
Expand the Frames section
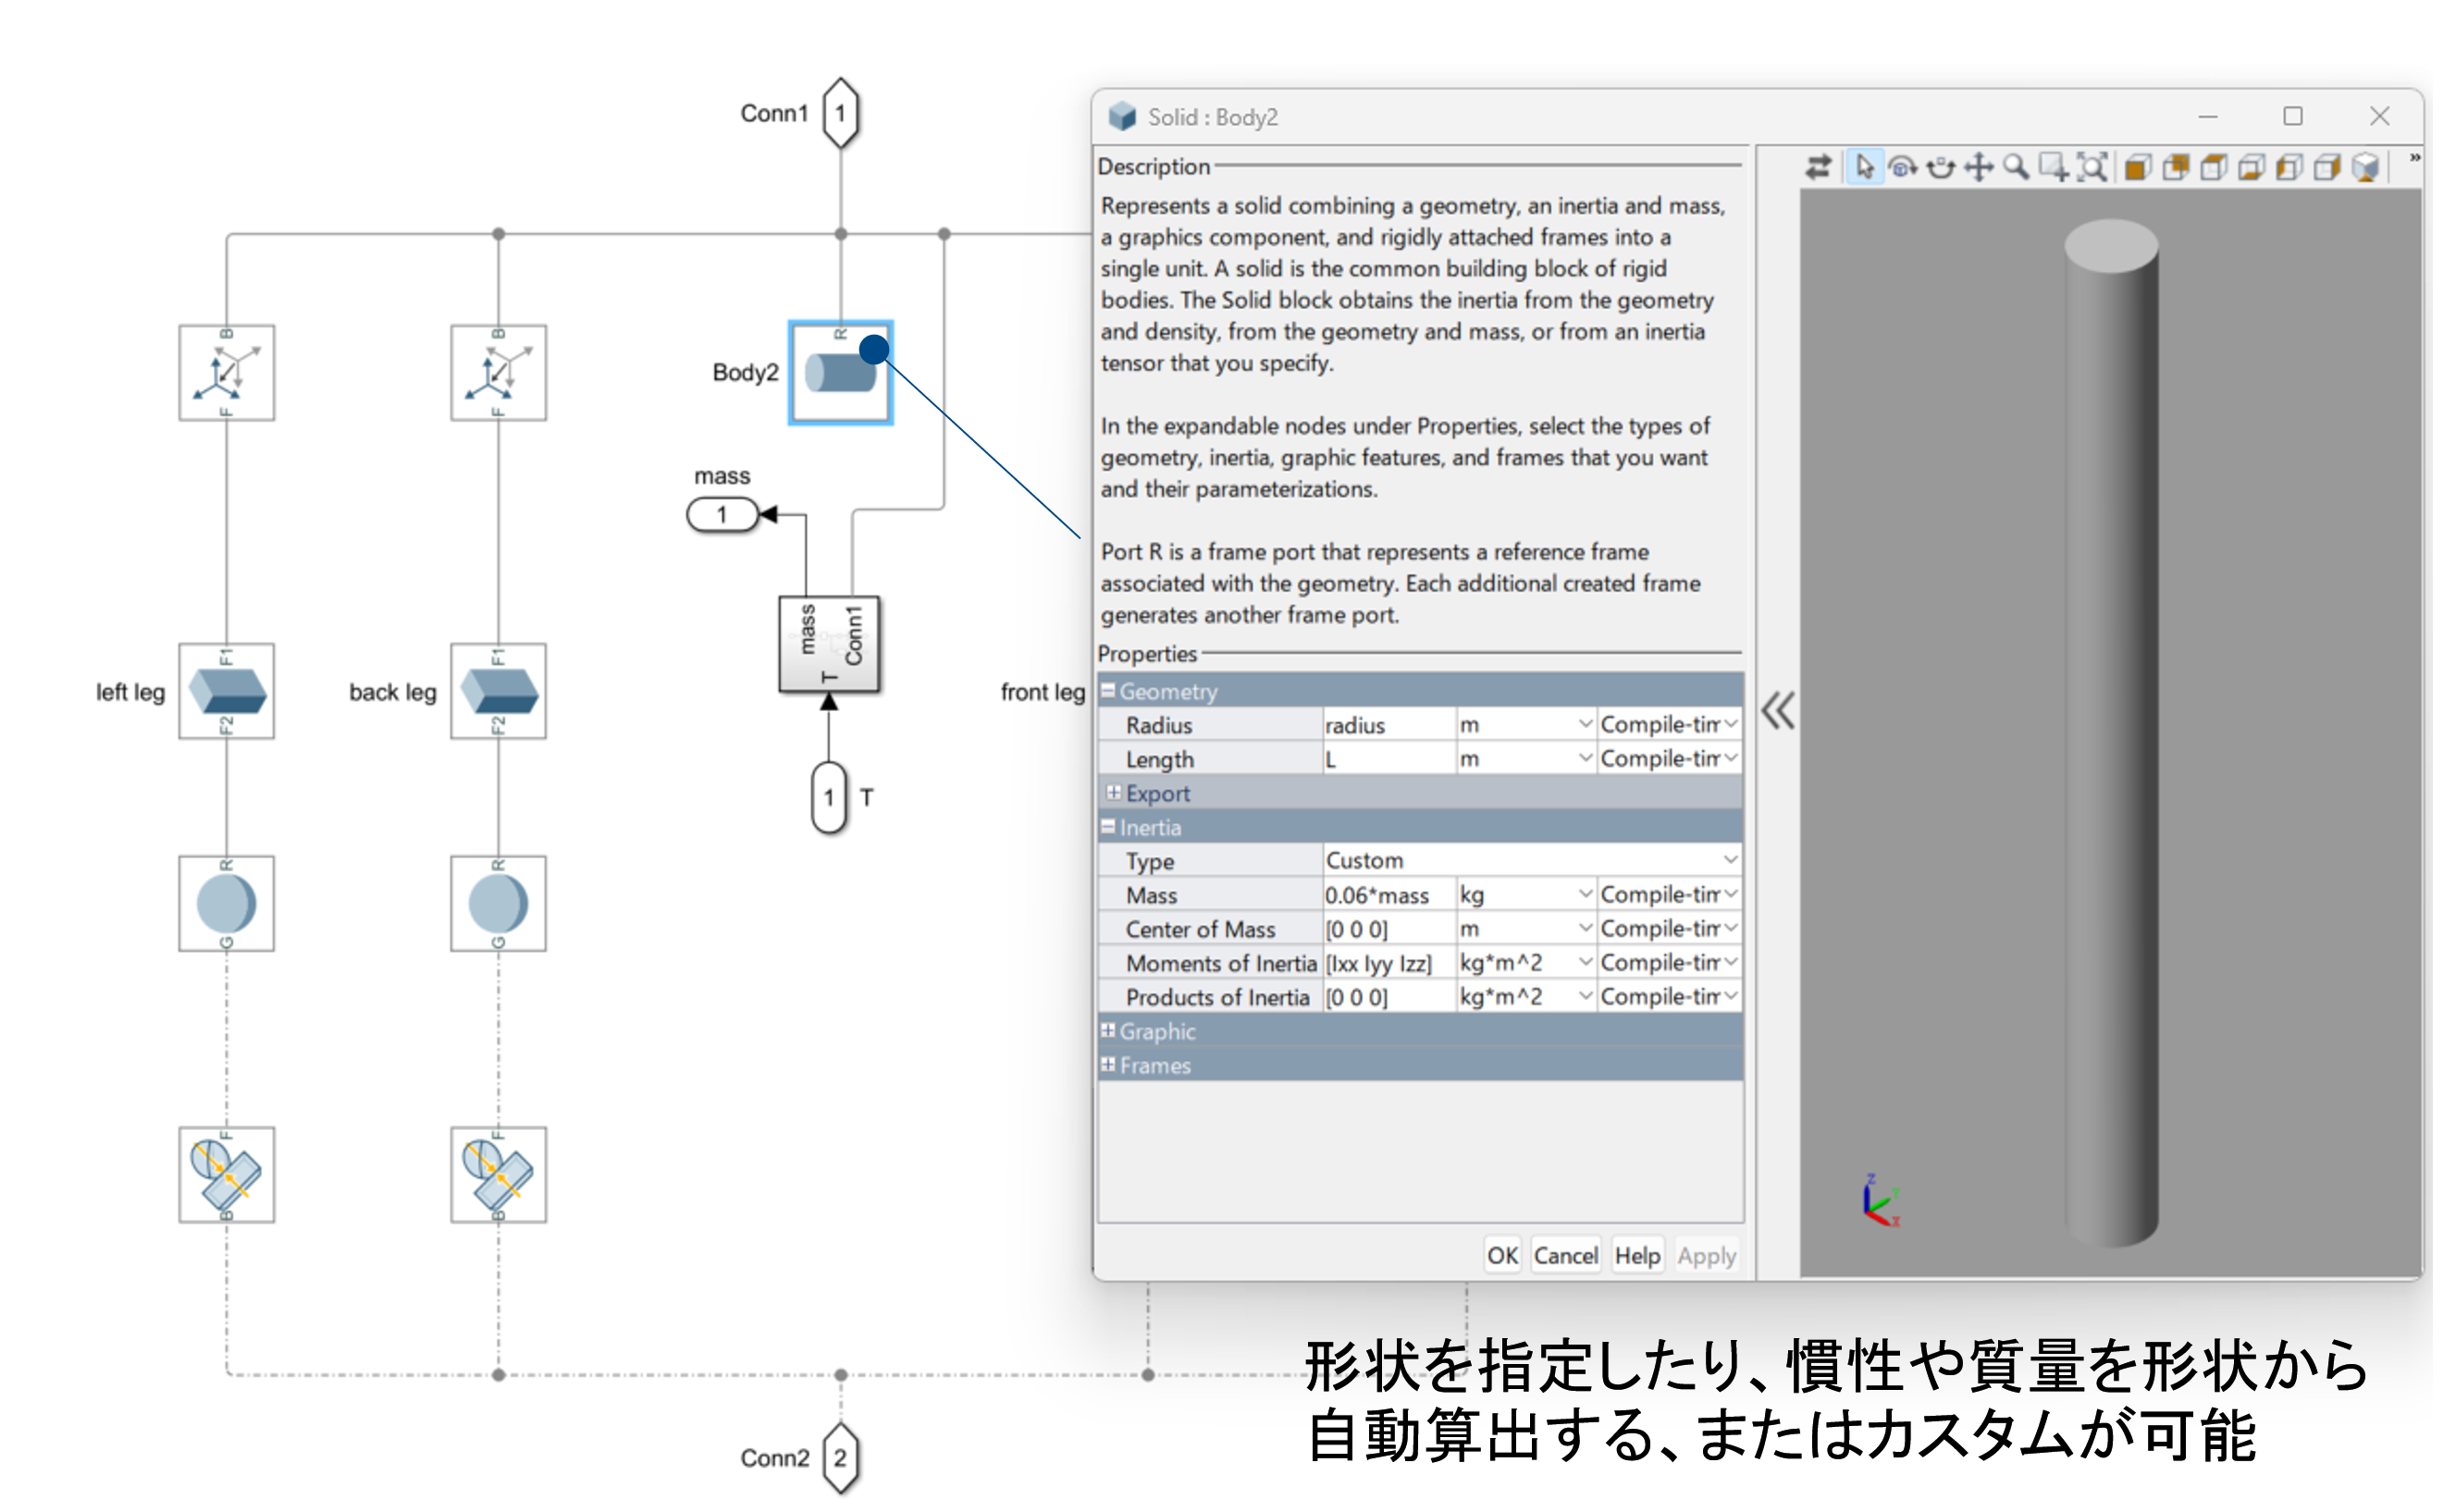1108,1064
